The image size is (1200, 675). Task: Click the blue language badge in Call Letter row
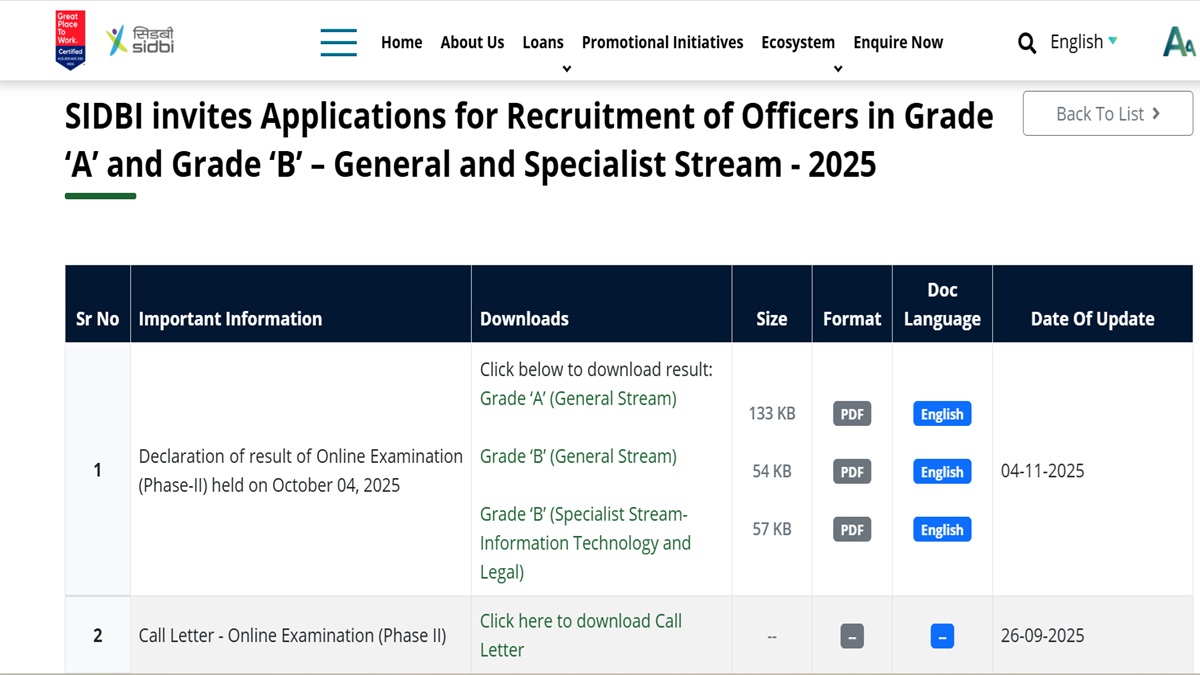[941, 635]
